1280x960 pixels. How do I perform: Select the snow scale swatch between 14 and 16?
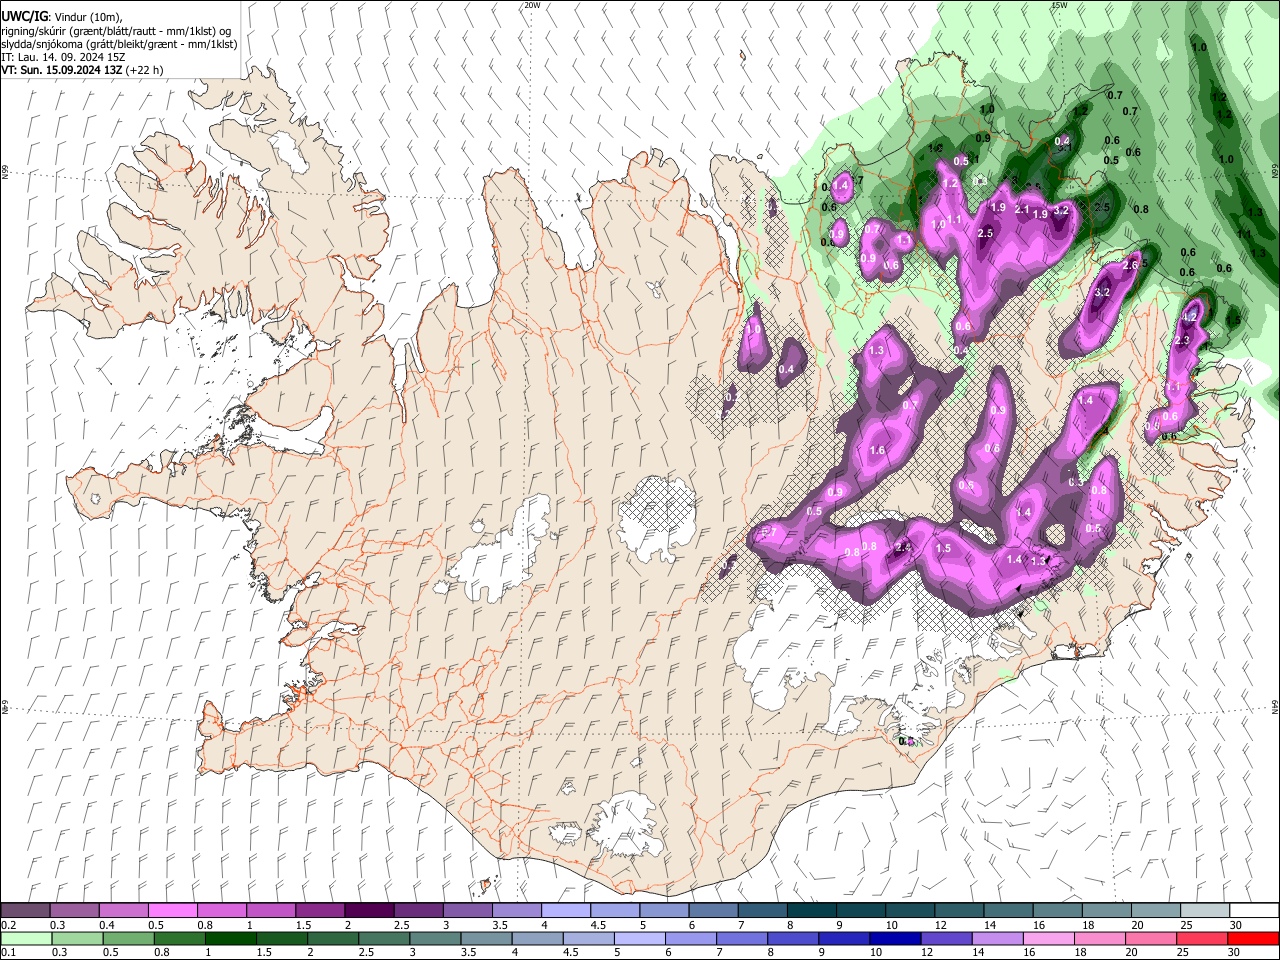[x=1008, y=911]
